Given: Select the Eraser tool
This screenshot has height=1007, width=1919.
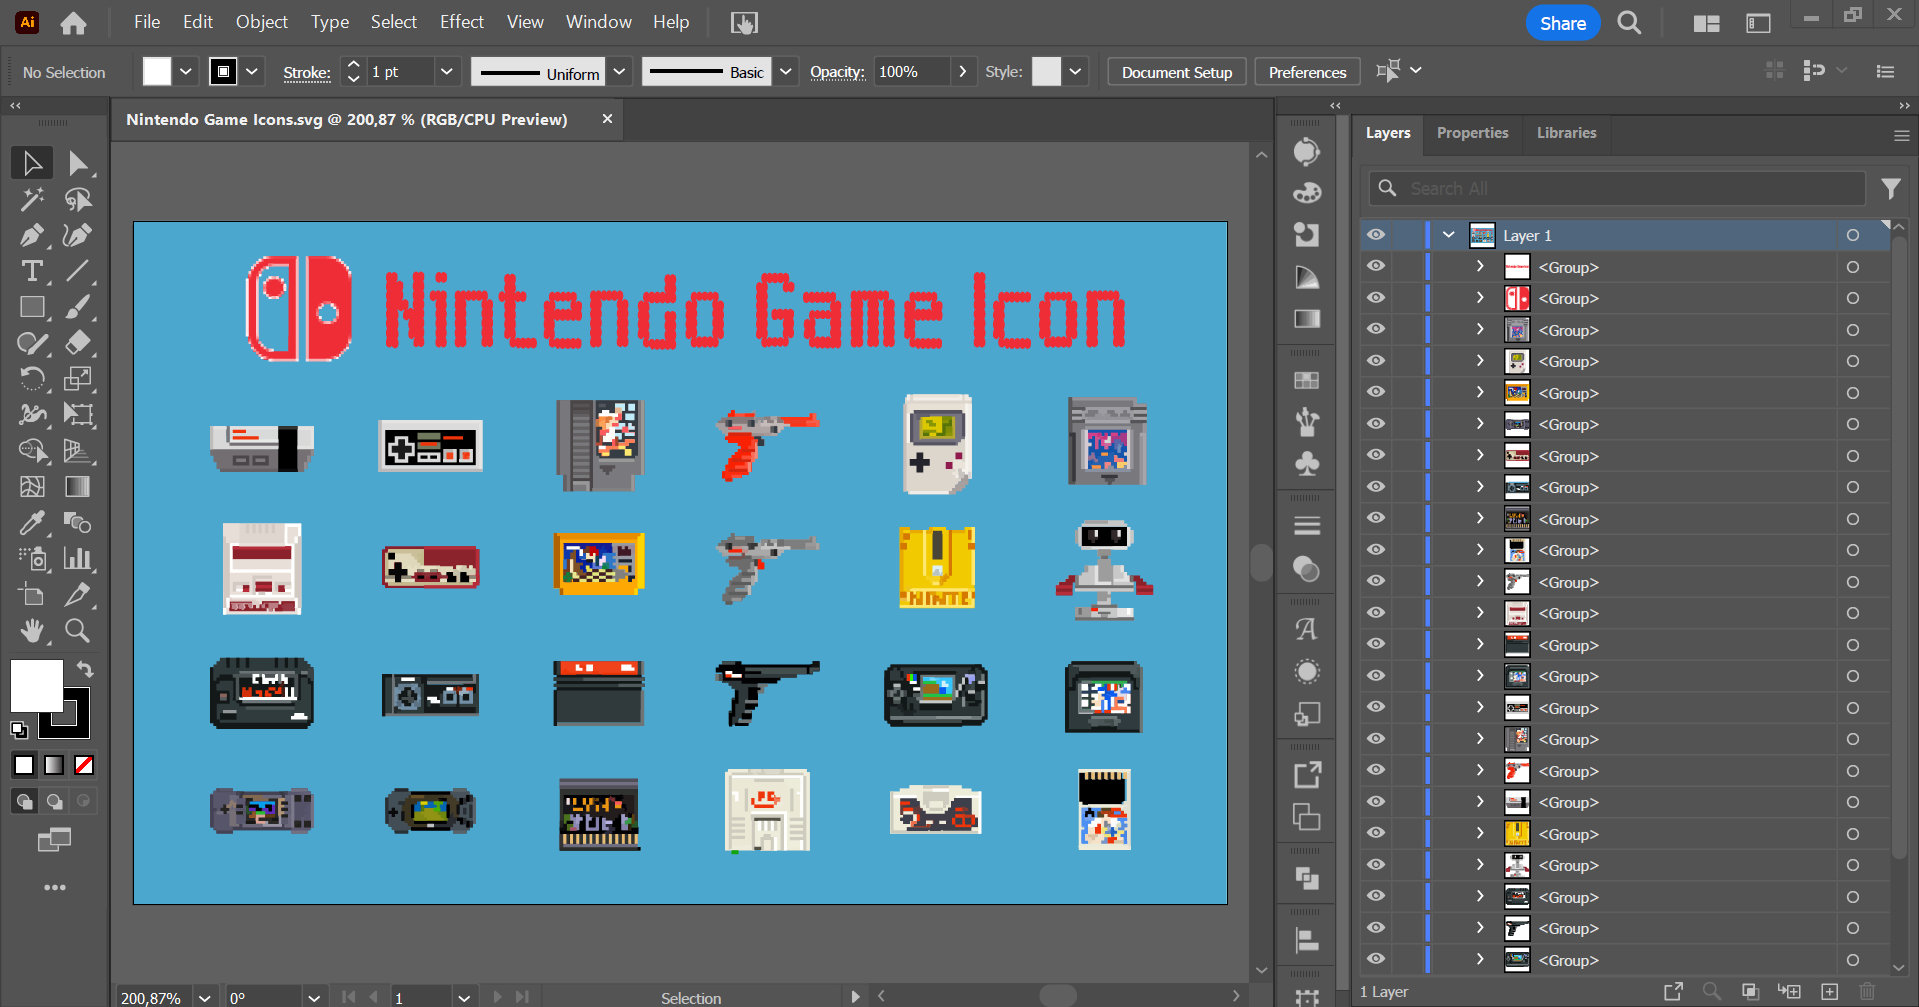Looking at the screenshot, I should pos(80,343).
